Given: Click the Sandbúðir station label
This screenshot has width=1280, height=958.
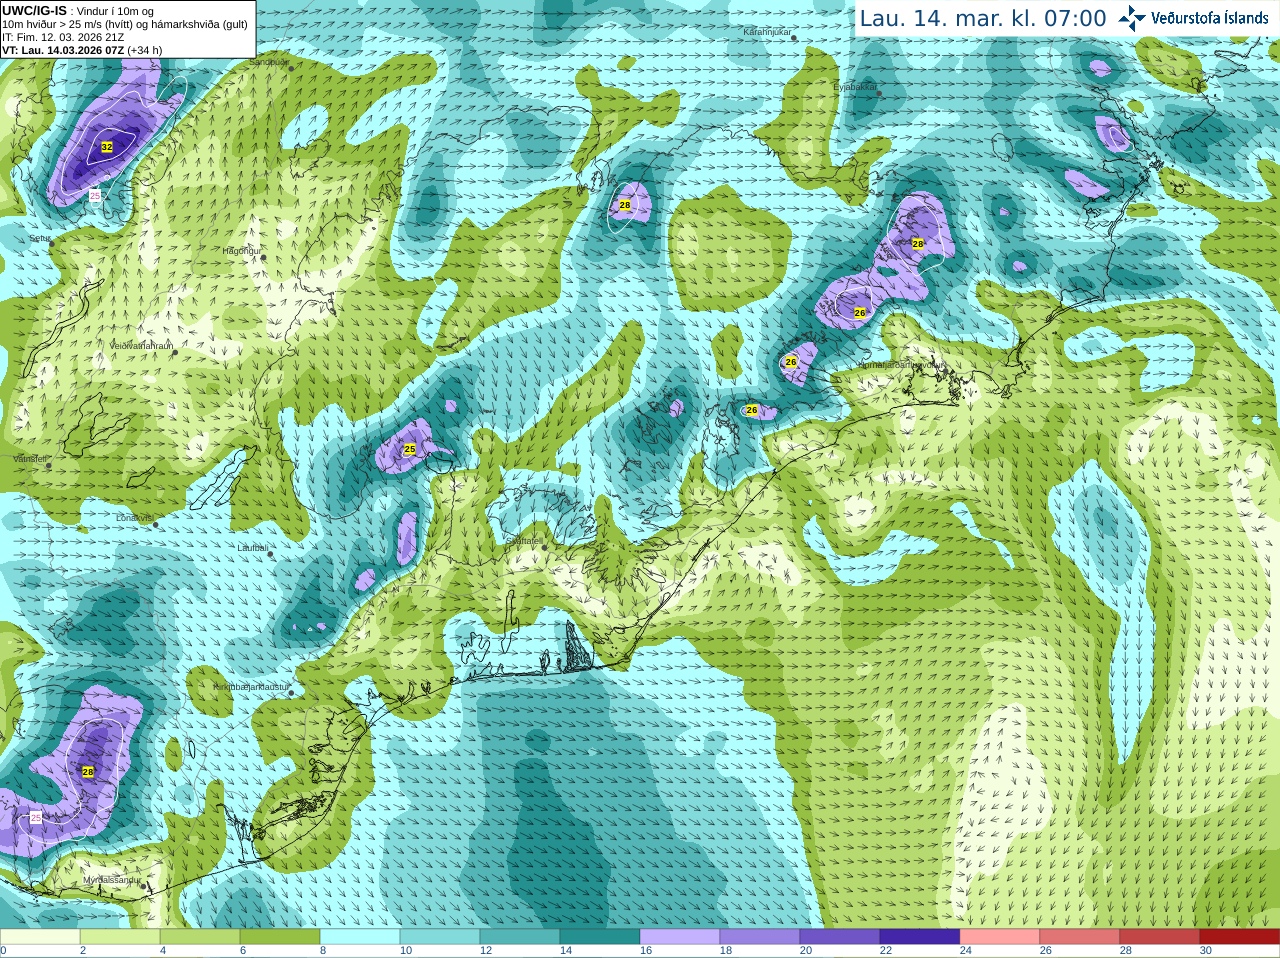Looking at the screenshot, I should point(268,62).
